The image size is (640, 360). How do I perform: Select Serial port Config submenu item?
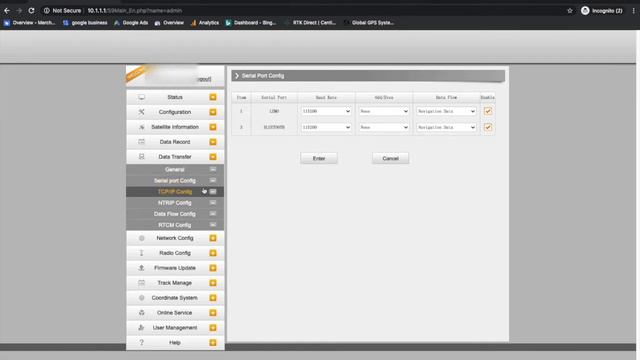point(175,180)
